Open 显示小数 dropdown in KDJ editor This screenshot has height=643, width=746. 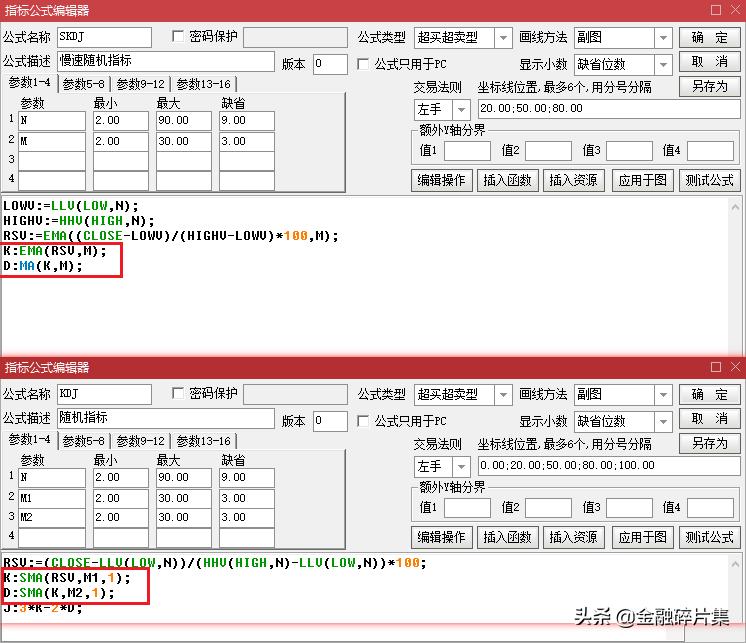tap(663, 422)
